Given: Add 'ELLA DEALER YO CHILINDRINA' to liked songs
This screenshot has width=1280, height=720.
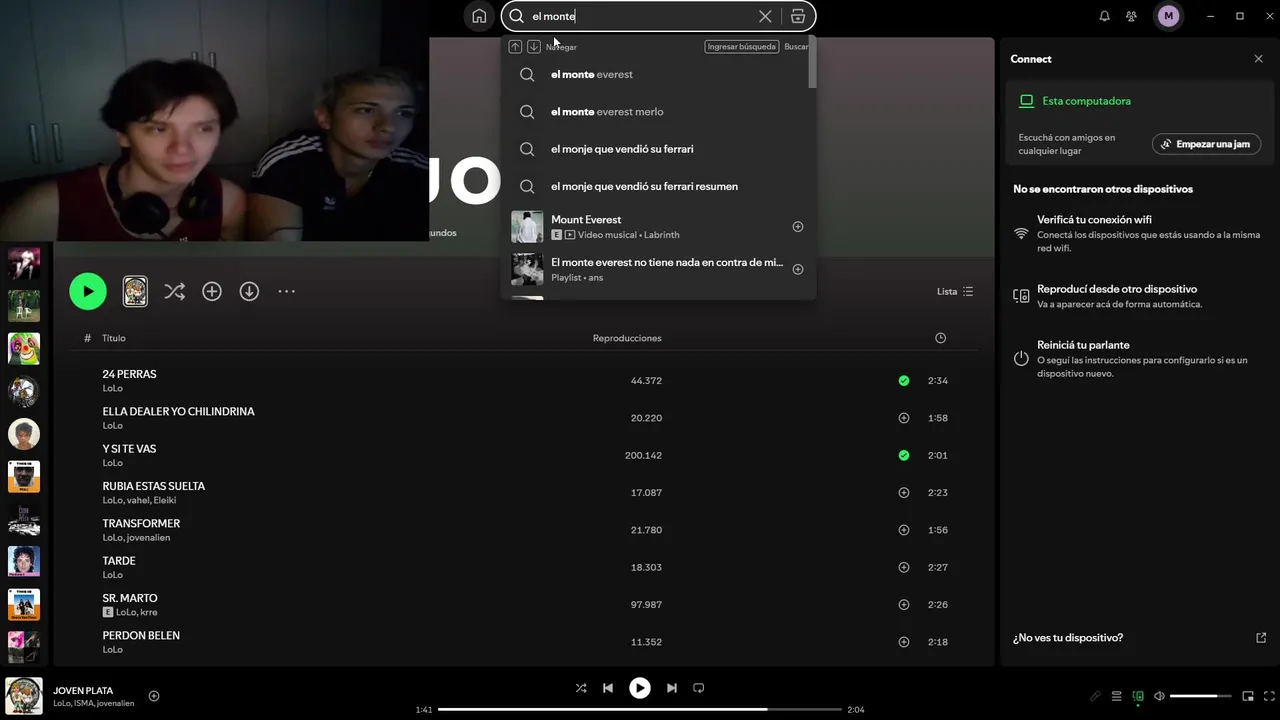Looking at the screenshot, I should click(904, 418).
